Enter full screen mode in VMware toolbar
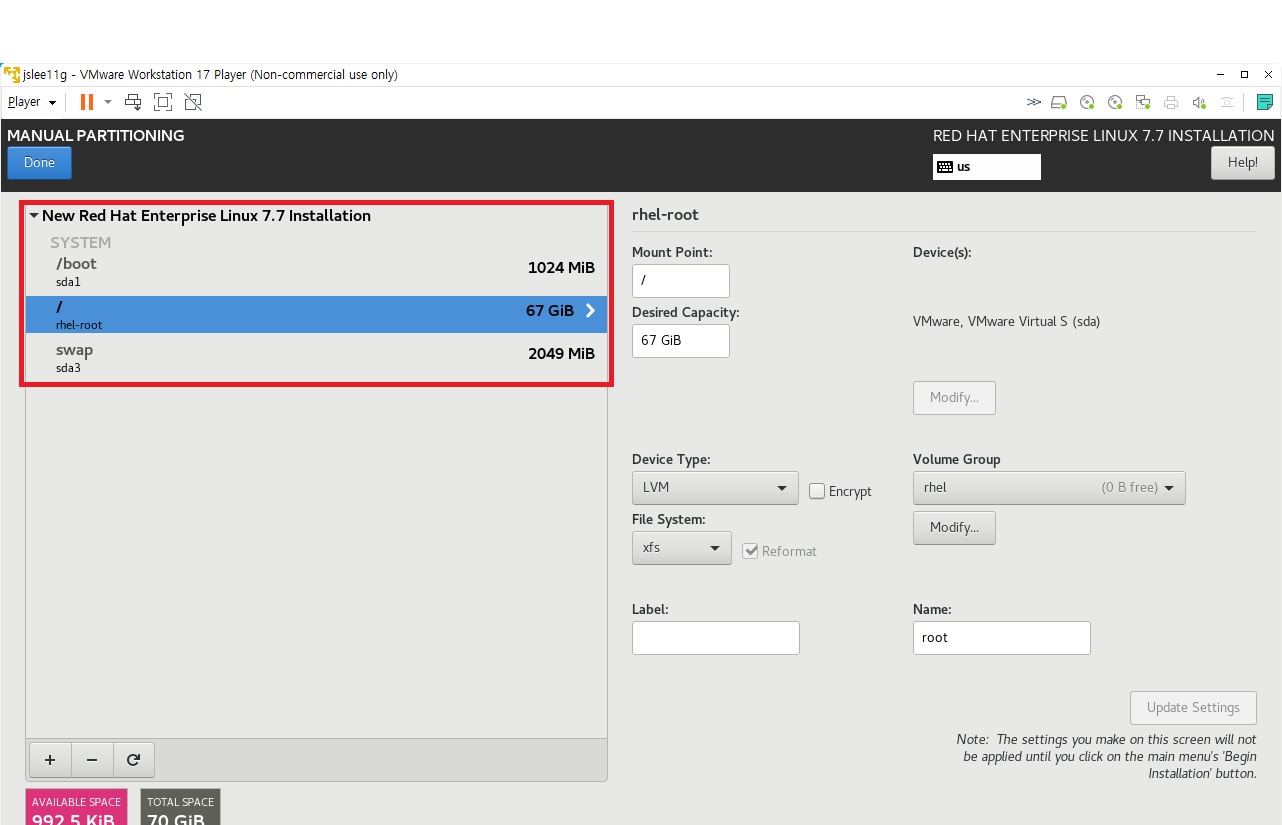Image resolution: width=1282 pixels, height=825 pixels. click(x=163, y=102)
